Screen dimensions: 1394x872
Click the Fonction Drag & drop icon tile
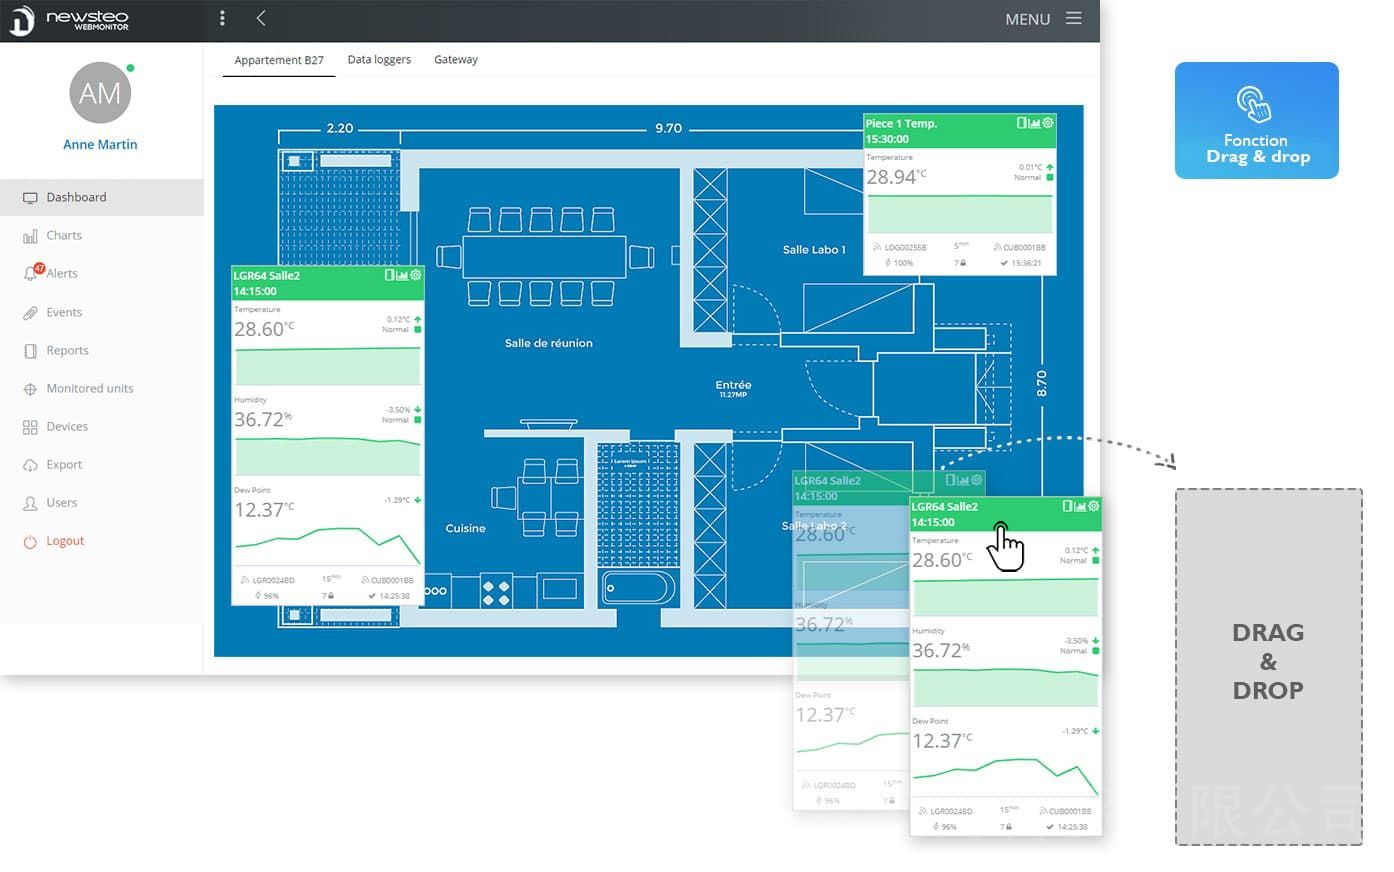pos(1256,121)
